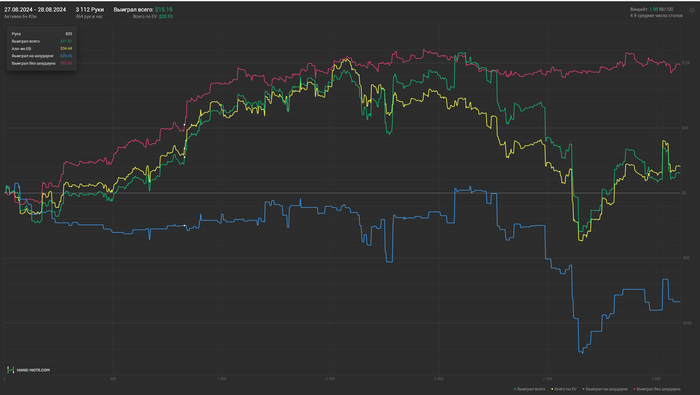Image resolution: width=700 pixels, height=395 pixels.
Task: Click the date range 27.08.2024 - 28.08.2024
Action: click(35, 9)
